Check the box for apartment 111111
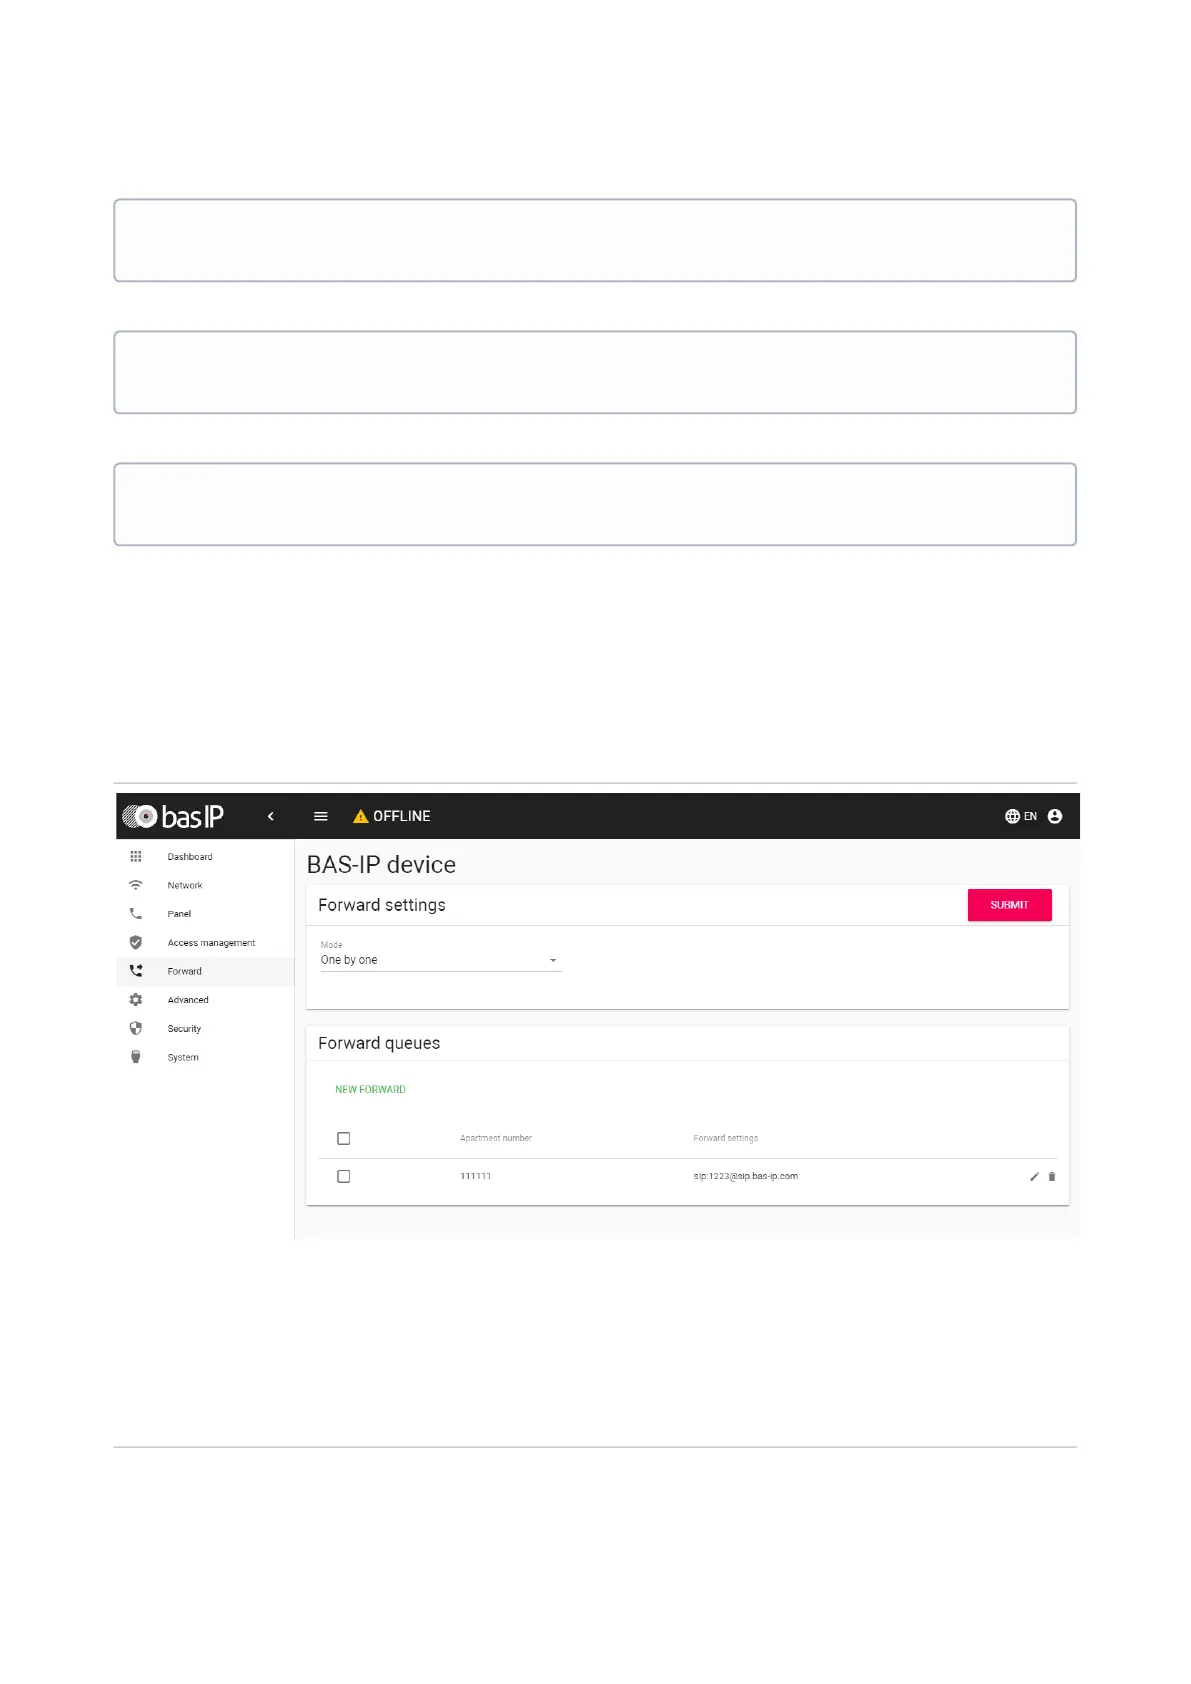 344,1176
